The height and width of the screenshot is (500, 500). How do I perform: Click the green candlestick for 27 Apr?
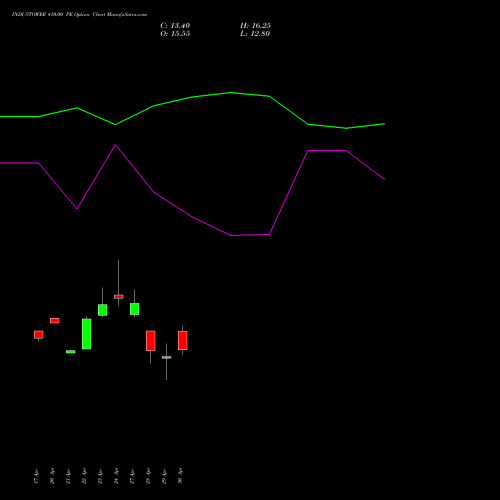coord(135,309)
